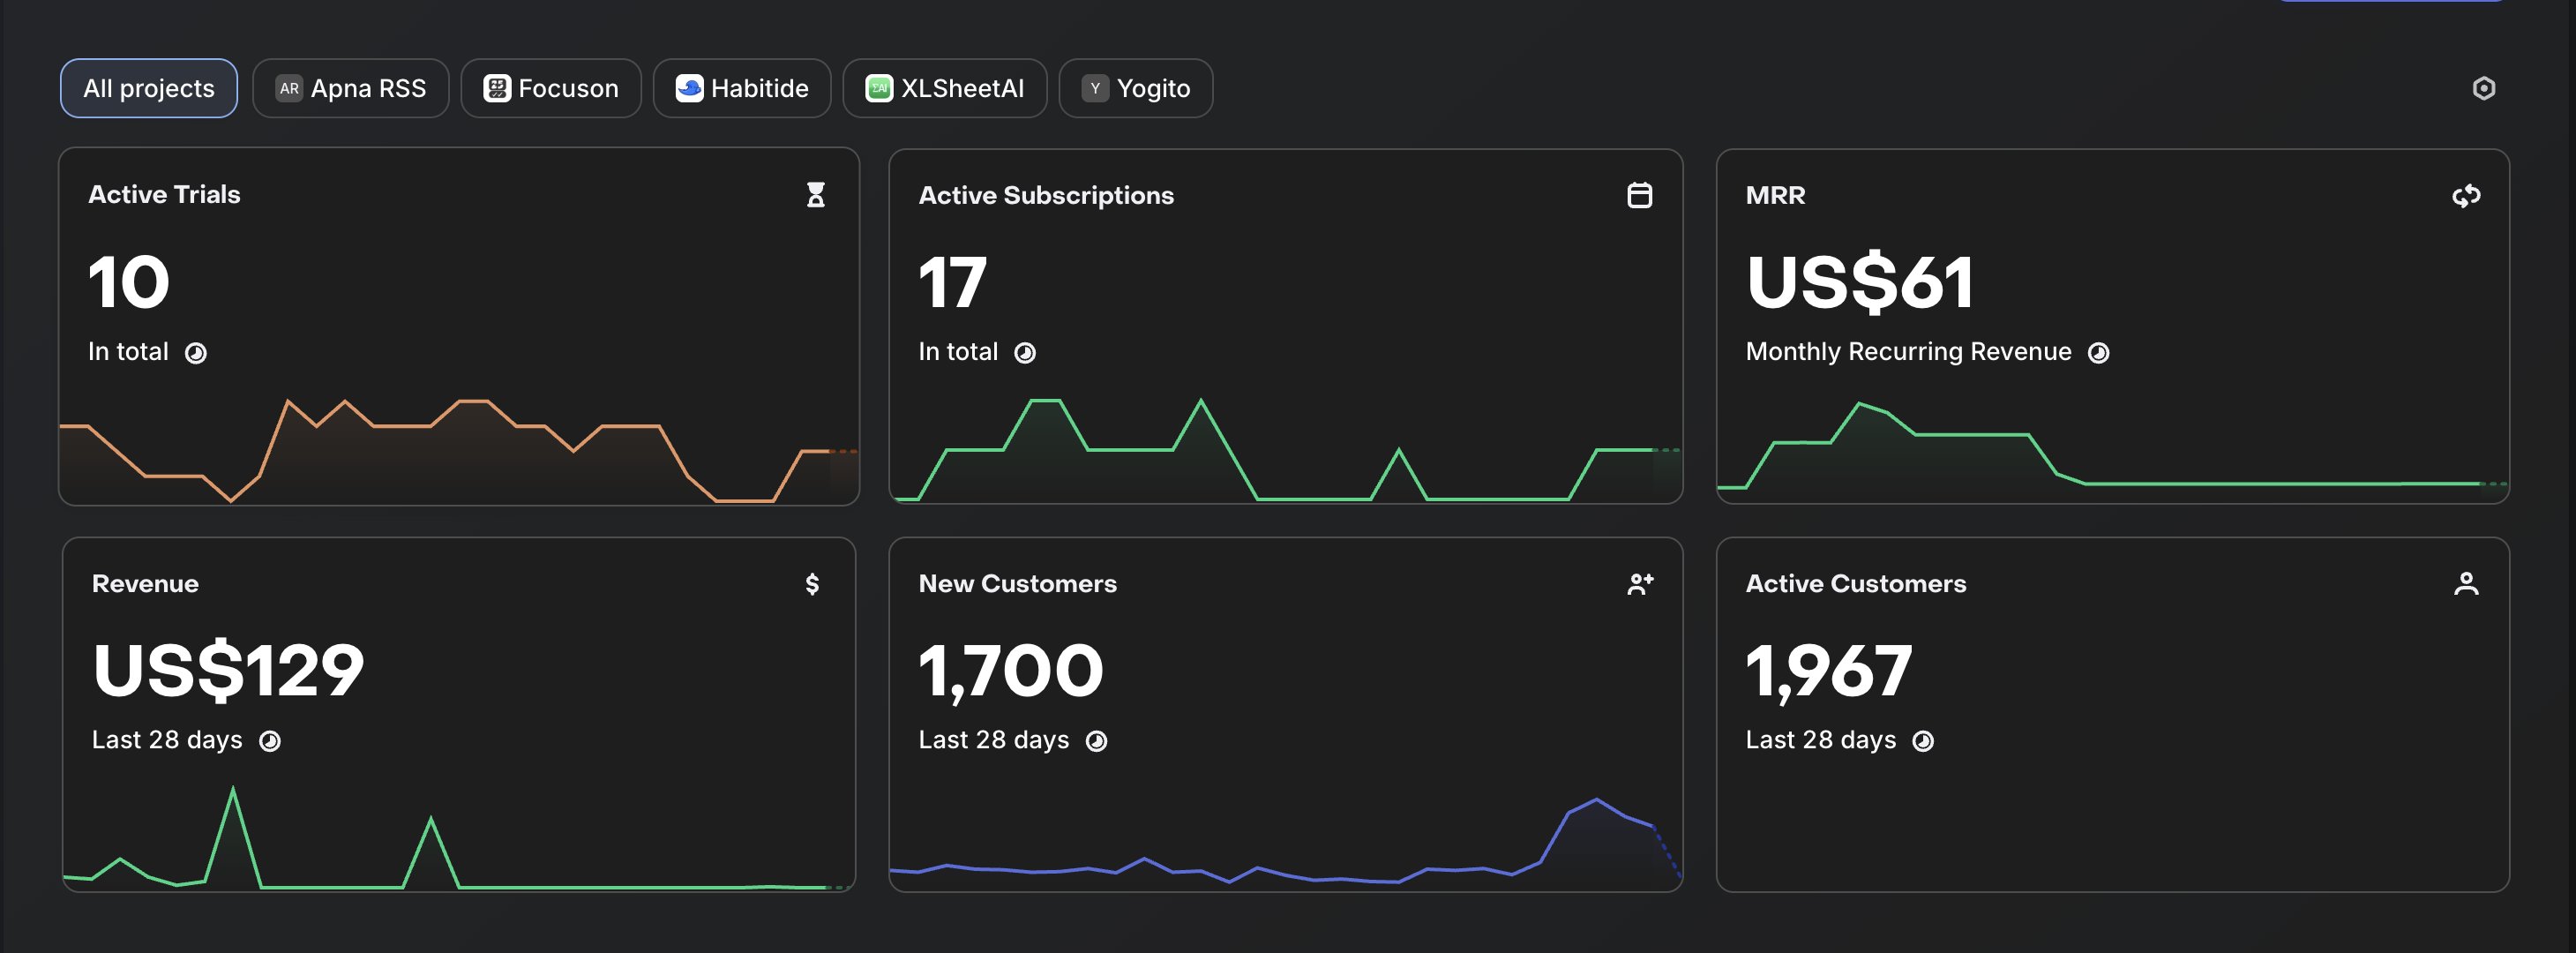Select the All projects filter
The height and width of the screenshot is (953, 2576).
(x=148, y=88)
